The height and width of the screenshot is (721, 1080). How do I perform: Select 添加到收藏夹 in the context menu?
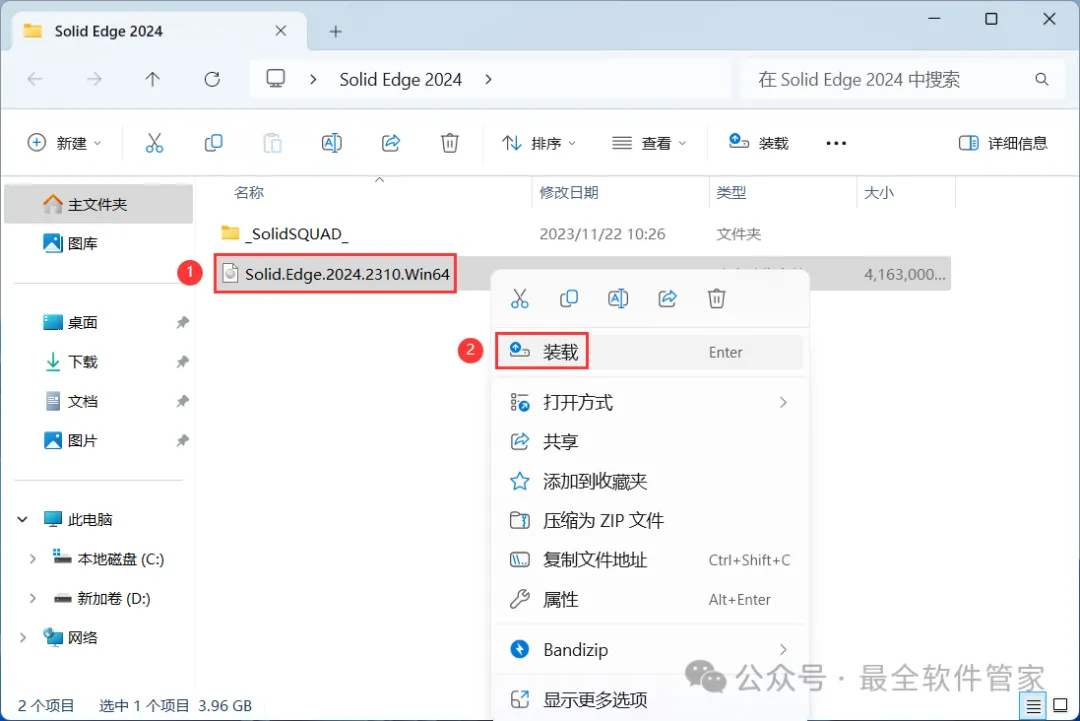(x=650, y=481)
